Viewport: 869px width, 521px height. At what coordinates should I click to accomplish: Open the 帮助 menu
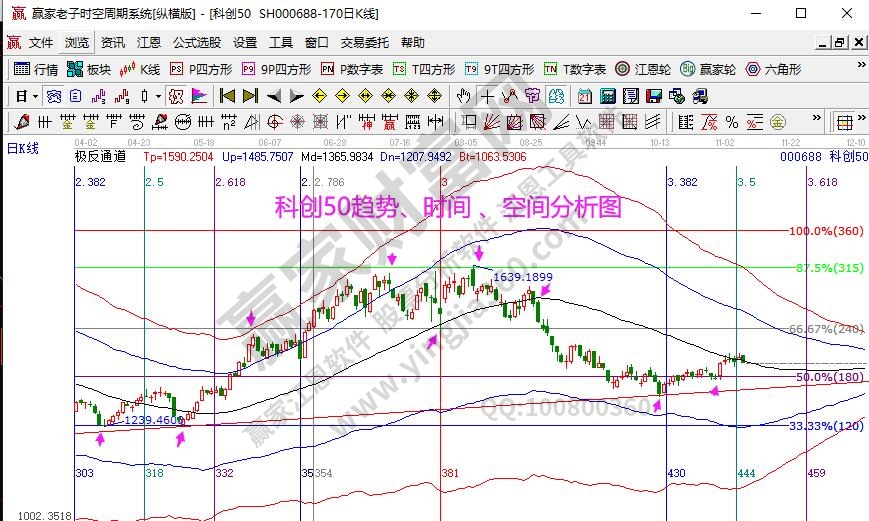click(413, 43)
